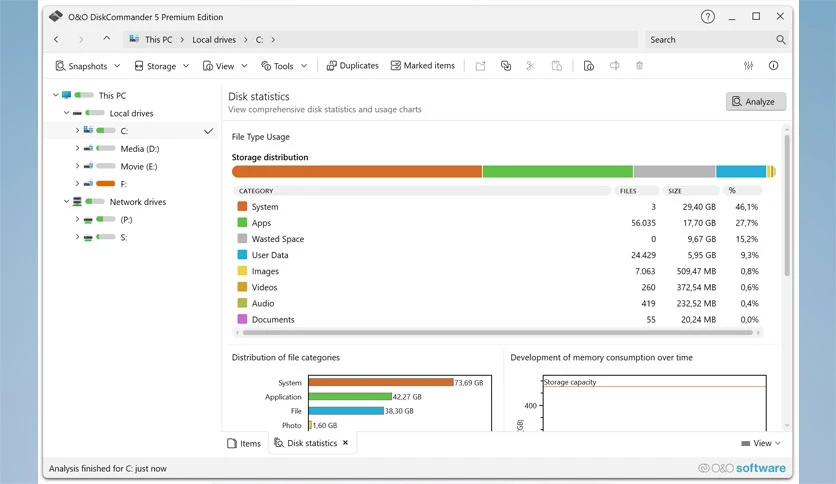Open settings sliders icon
This screenshot has height=484, width=836.
[x=749, y=66]
